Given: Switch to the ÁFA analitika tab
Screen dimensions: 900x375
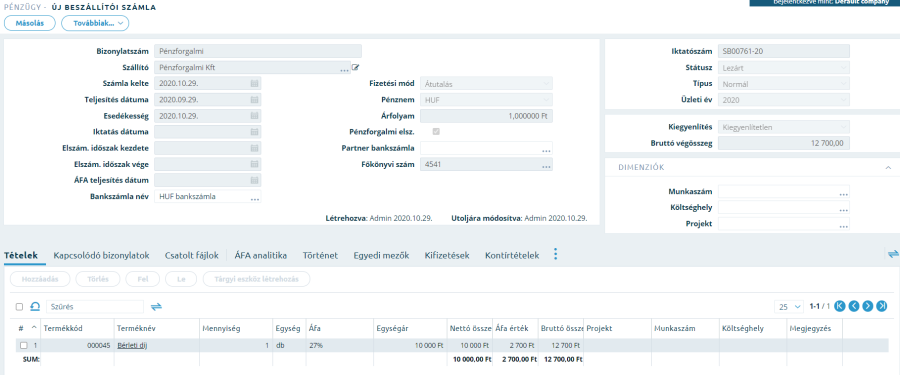Looking at the screenshot, I should [x=261, y=256].
